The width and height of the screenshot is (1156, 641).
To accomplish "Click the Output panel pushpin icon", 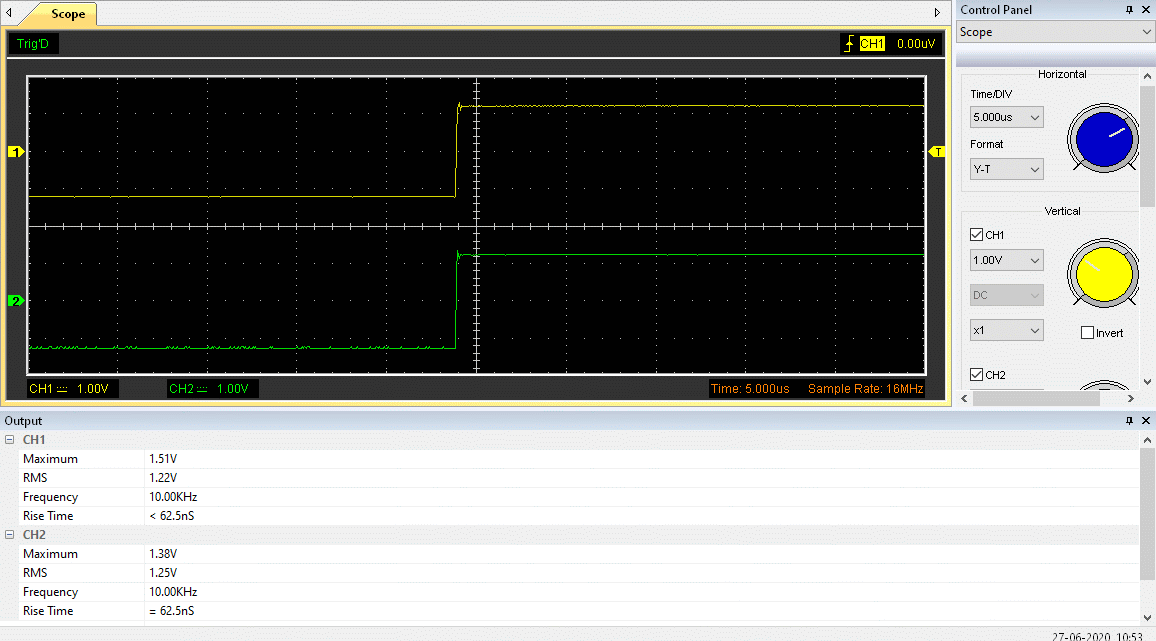I will (x=1129, y=421).
